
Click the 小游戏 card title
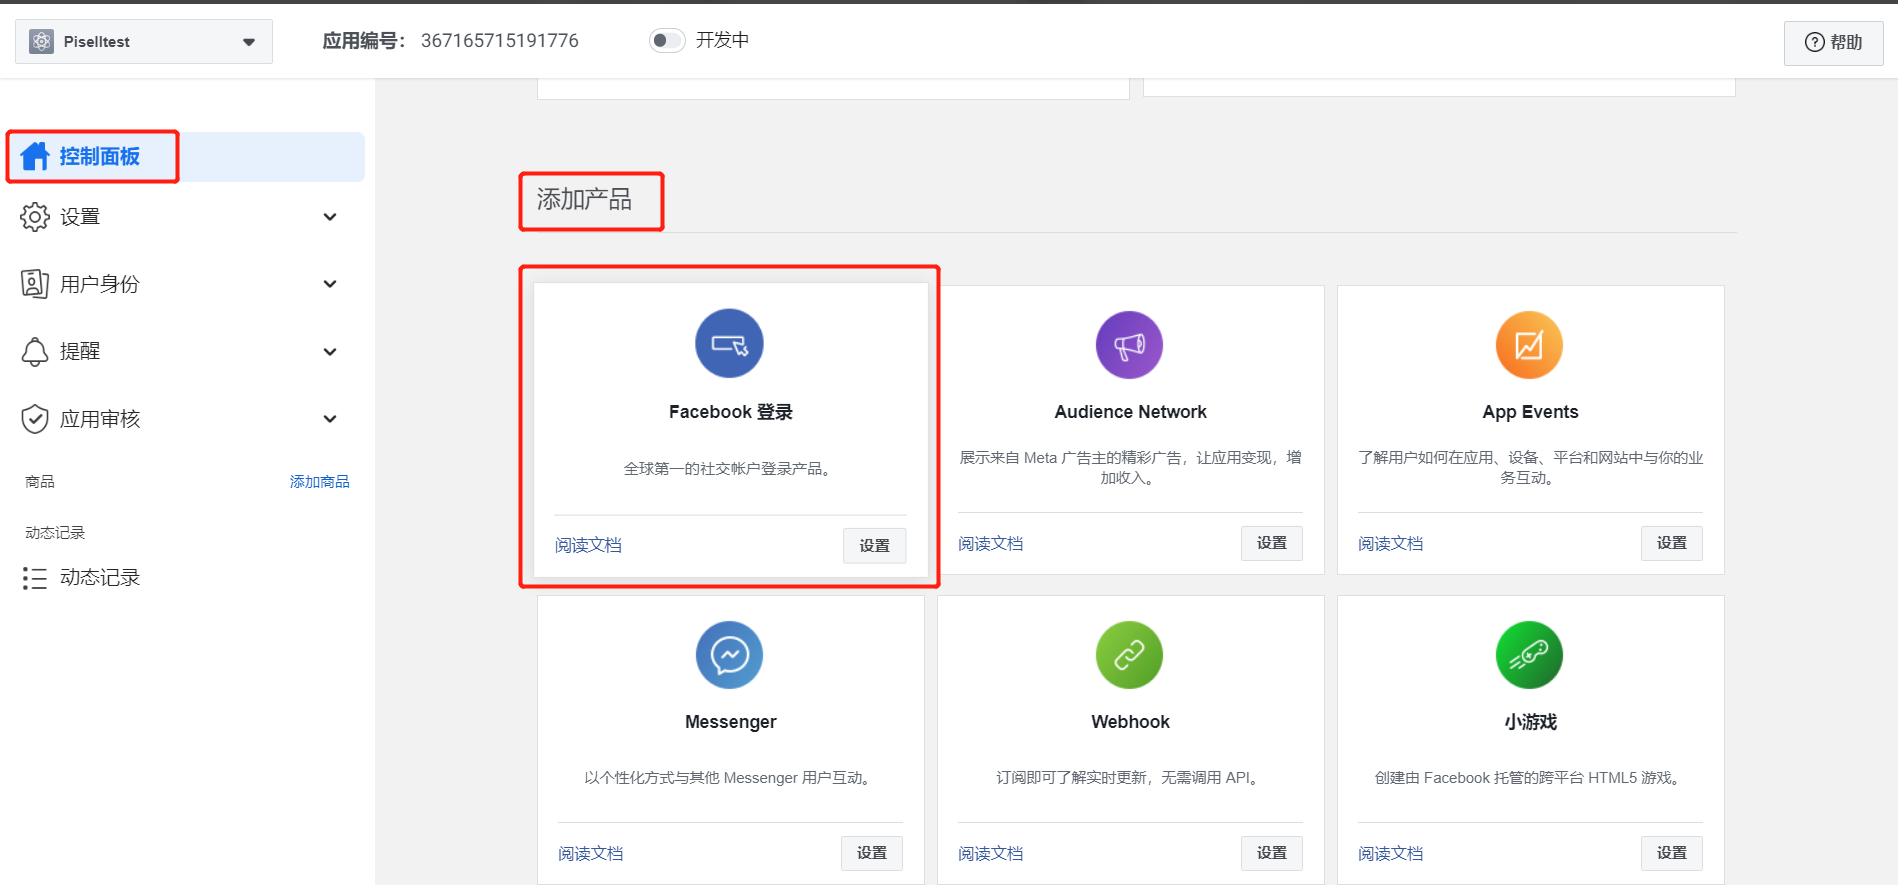point(1530,722)
